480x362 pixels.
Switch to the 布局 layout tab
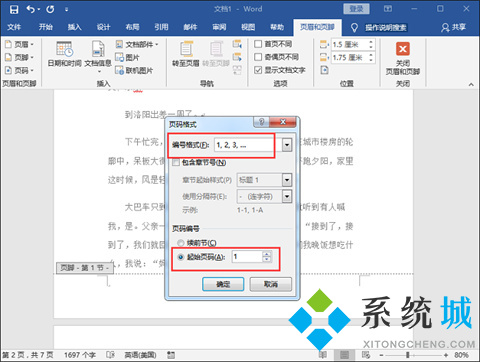[132, 27]
